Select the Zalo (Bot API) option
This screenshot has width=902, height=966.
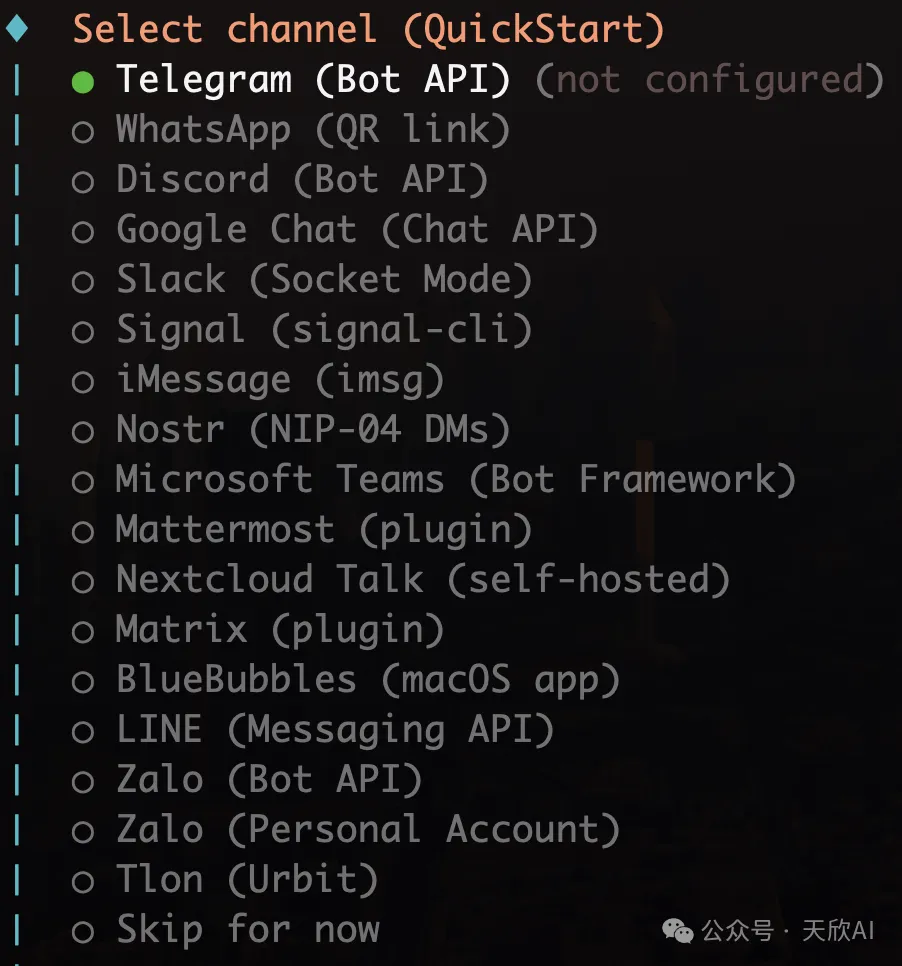(268, 780)
